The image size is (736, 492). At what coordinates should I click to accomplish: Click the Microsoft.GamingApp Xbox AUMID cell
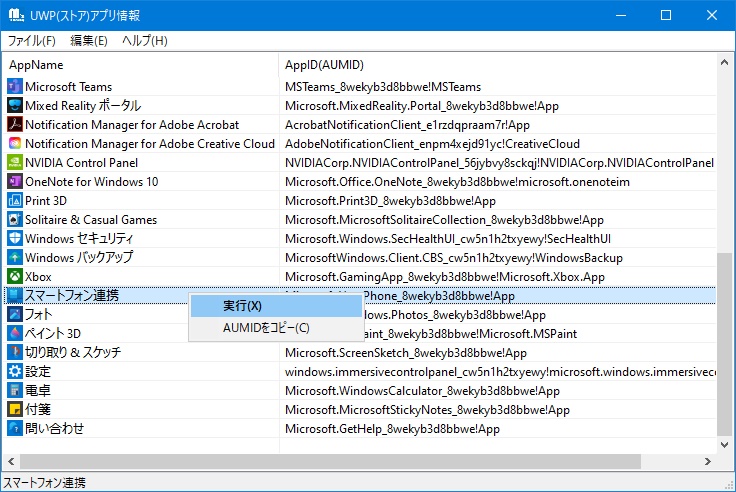445,277
